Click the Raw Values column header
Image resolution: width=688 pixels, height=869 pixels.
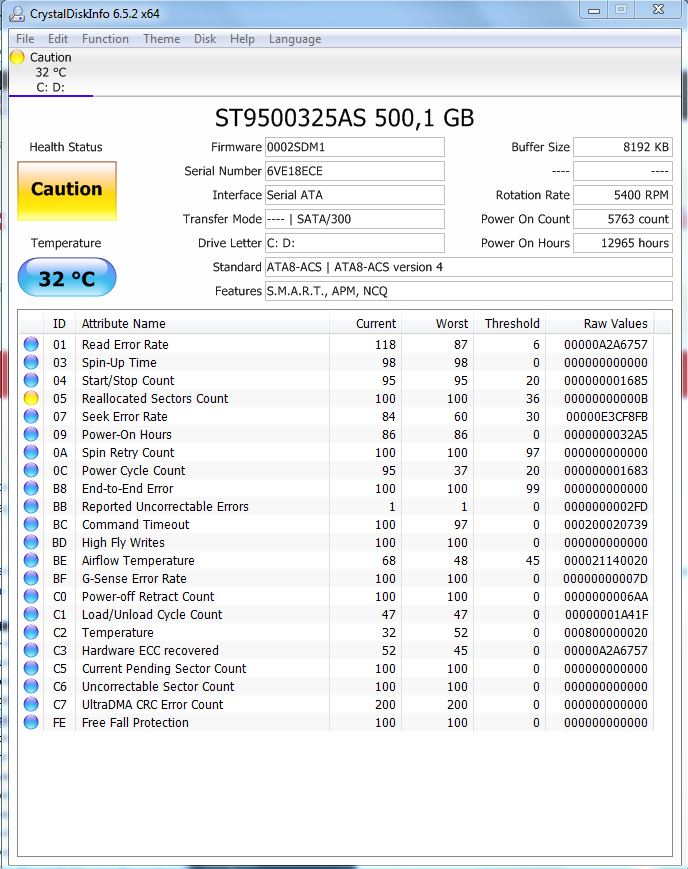pyautogui.click(x=615, y=323)
